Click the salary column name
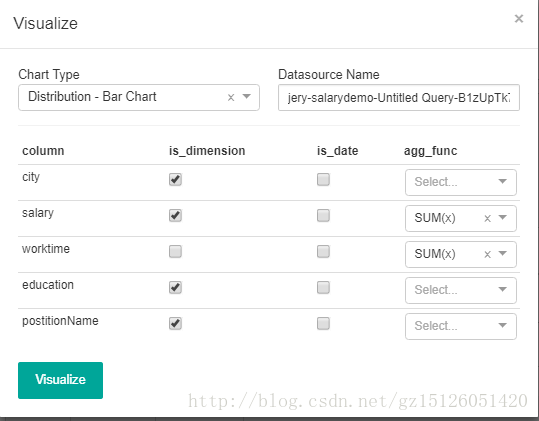Screen dimensions: 539x421 coord(38,213)
